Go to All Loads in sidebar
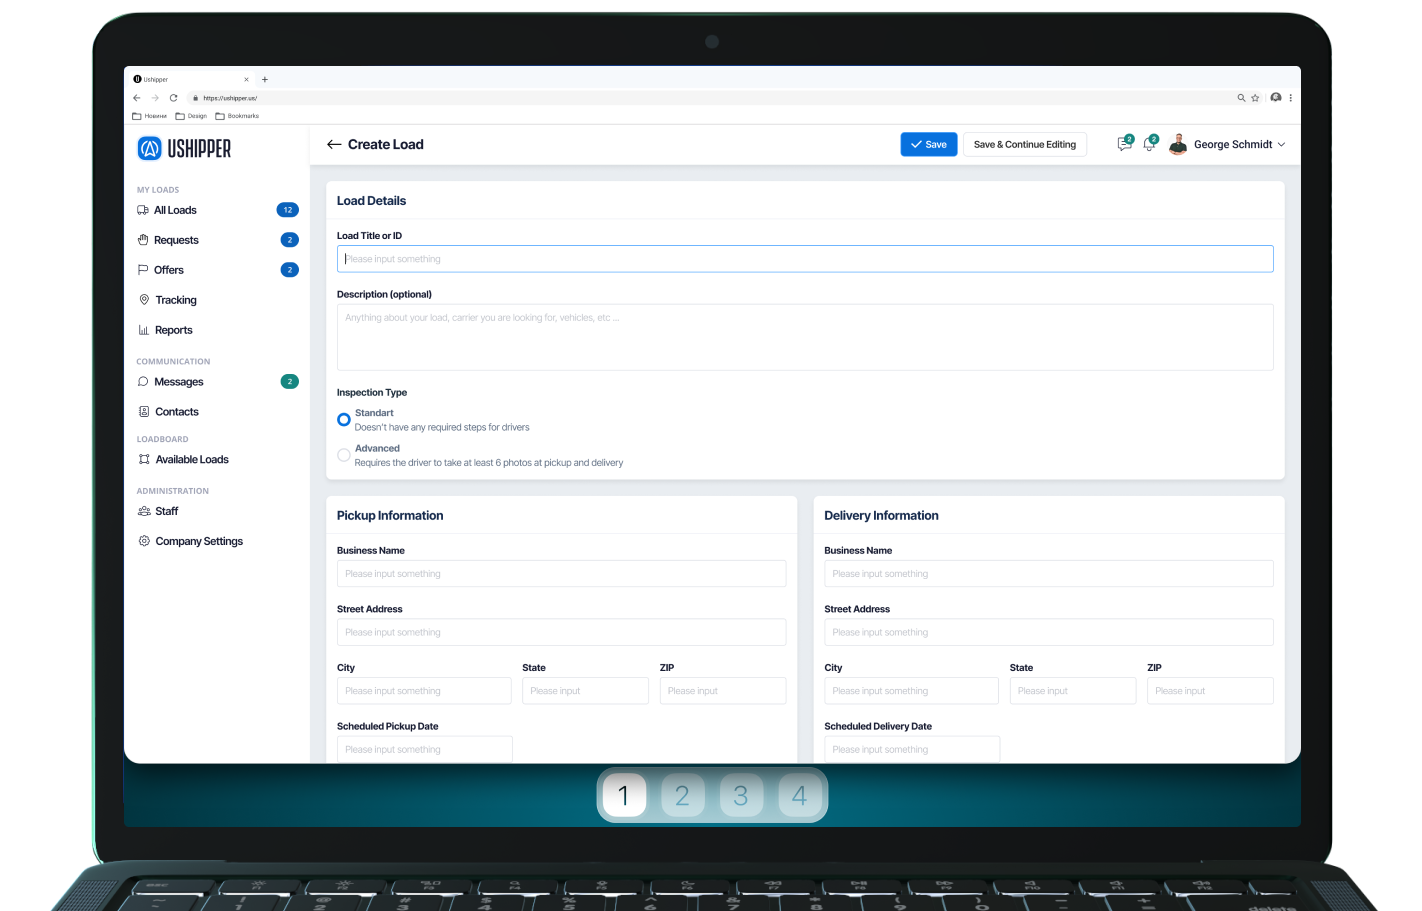 [175, 210]
